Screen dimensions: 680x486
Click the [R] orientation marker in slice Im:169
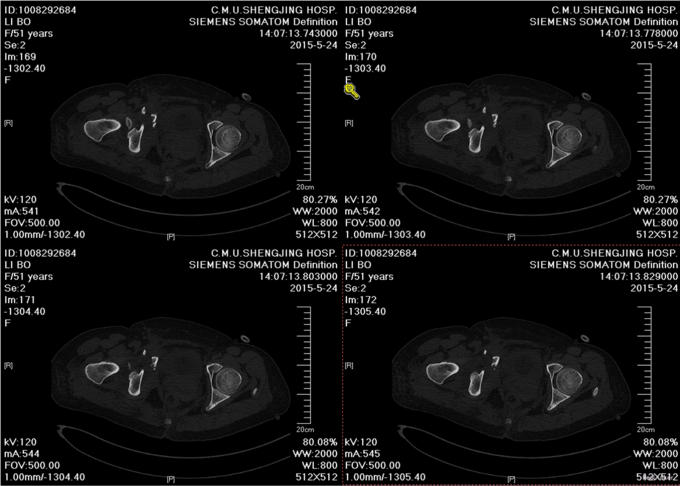(x=9, y=124)
